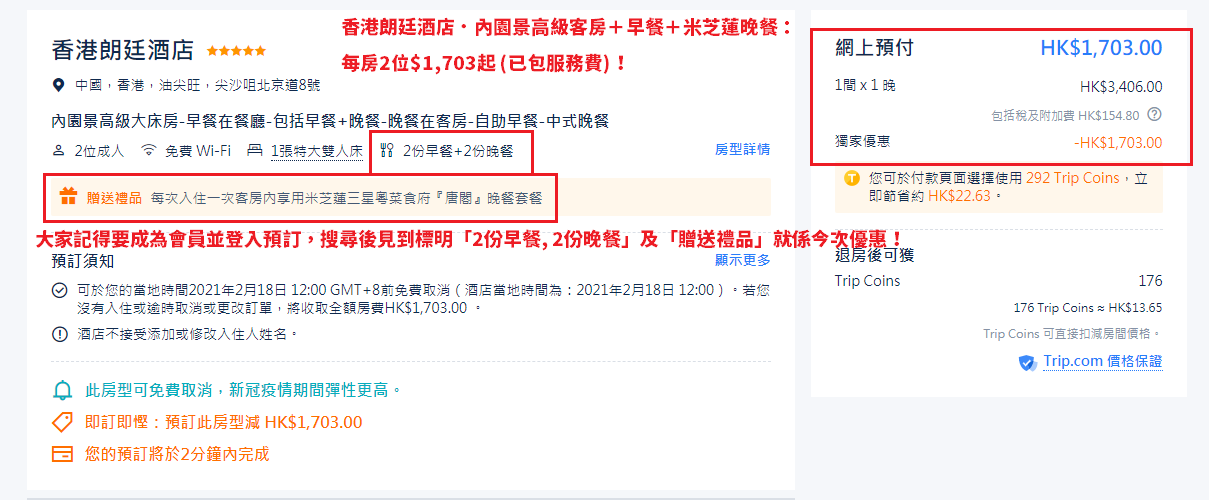This screenshot has width=1209, height=500.
Task: Click the 1張特大雙人床 underlined bed link
Action: click(317, 151)
